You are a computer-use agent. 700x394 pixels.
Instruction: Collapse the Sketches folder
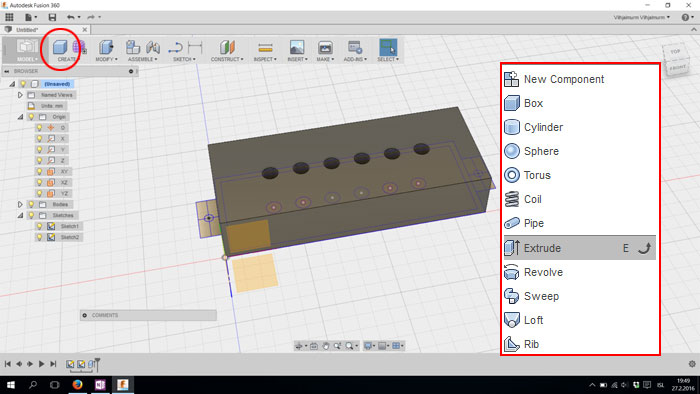pyautogui.click(x=20, y=215)
